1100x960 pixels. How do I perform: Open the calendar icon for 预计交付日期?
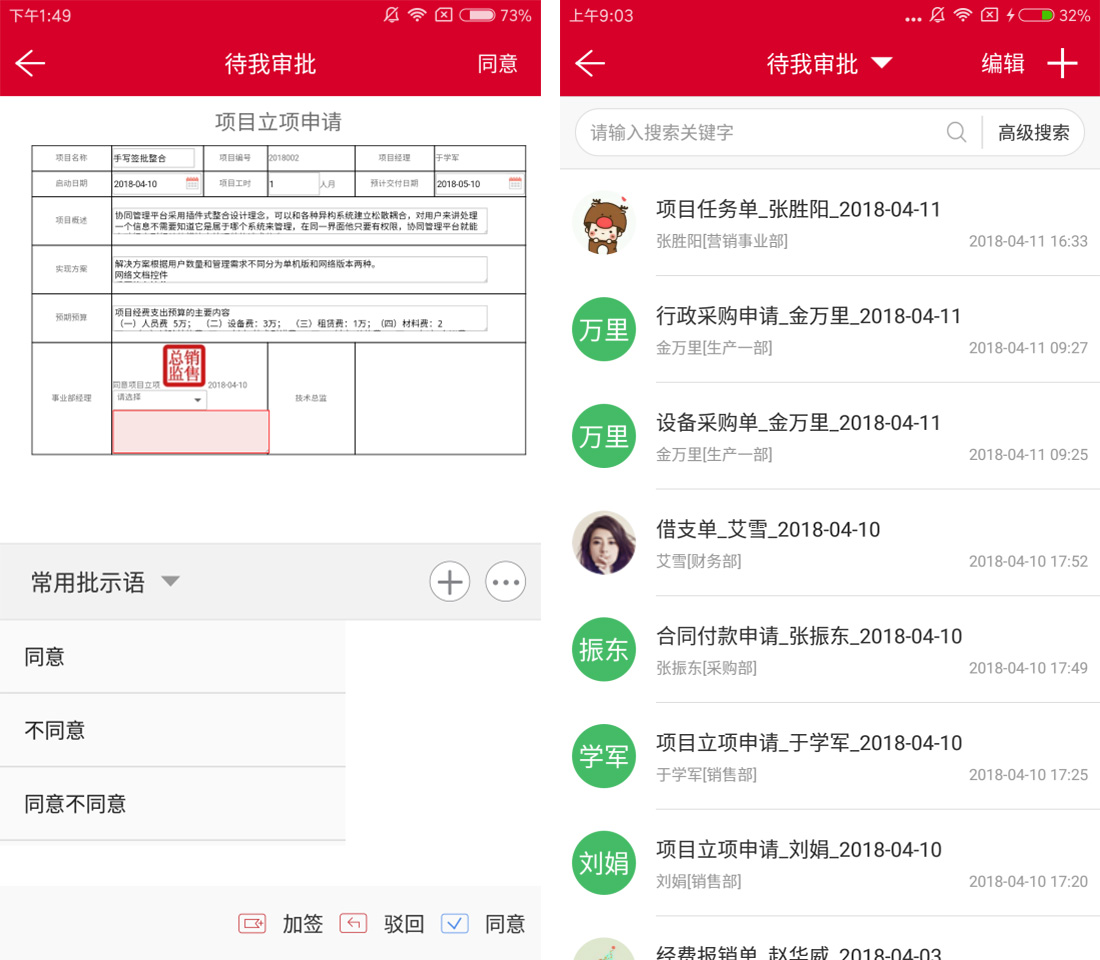[515, 184]
